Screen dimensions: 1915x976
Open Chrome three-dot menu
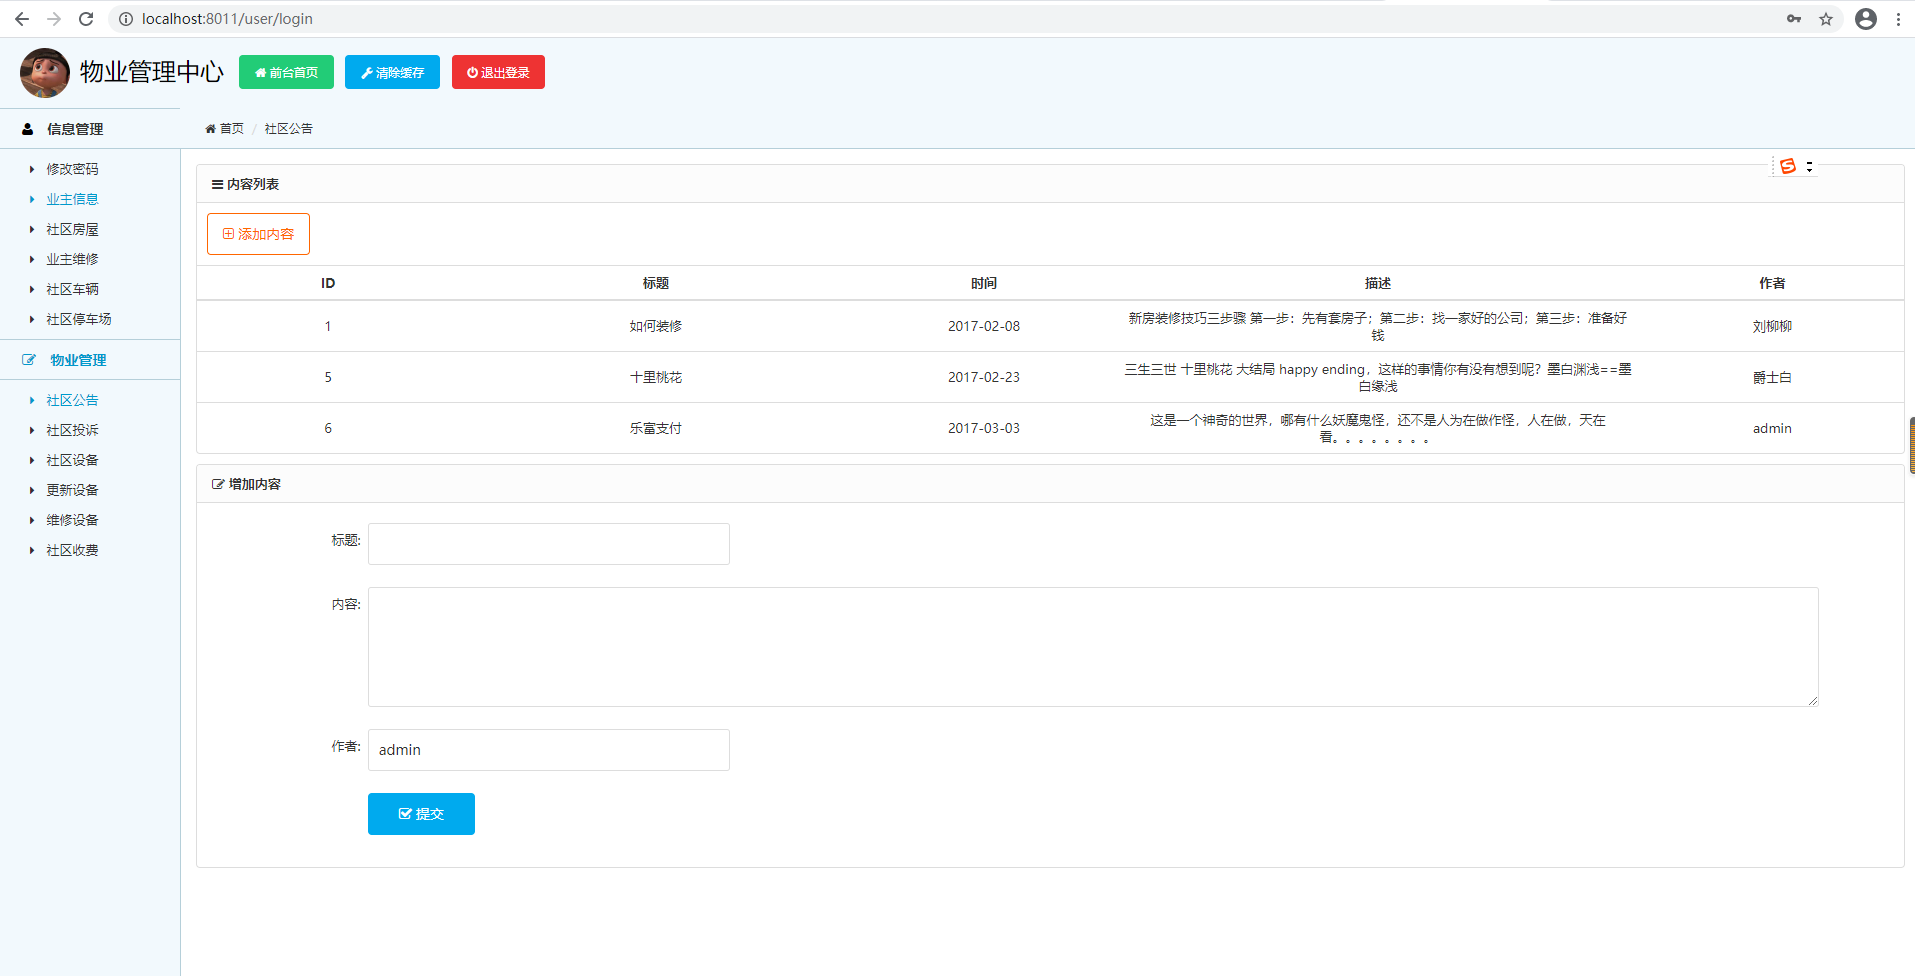pyautogui.click(x=1898, y=19)
